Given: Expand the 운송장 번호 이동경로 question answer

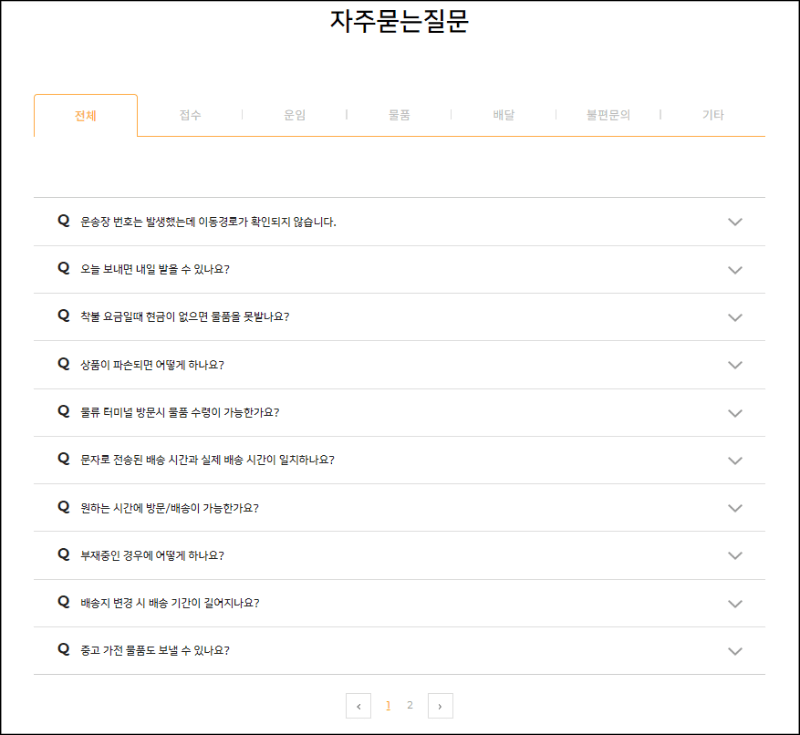Looking at the screenshot, I should pos(736,221).
